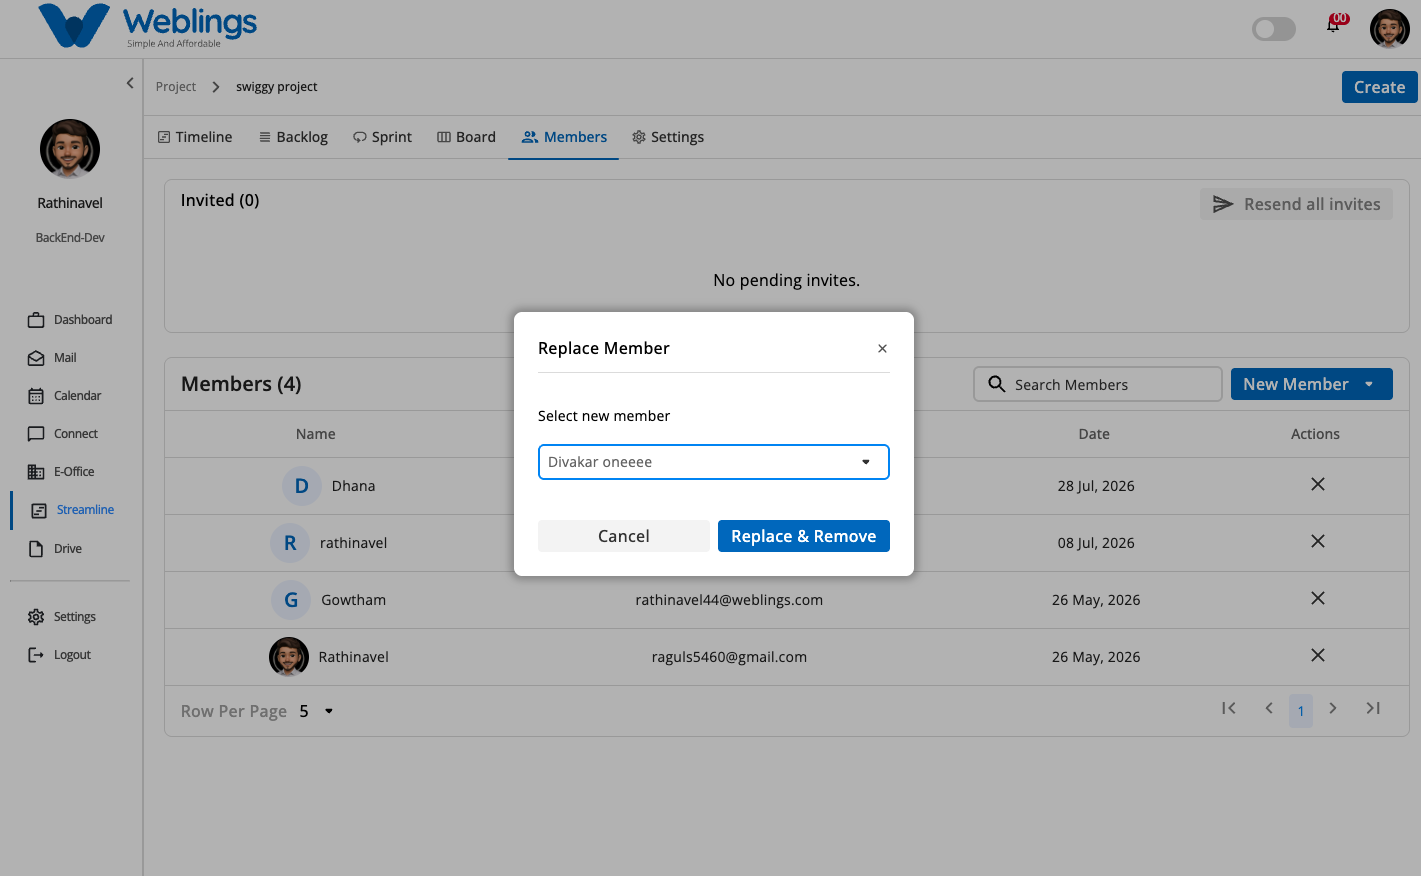Go to the first page
This screenshot has width=1421, height=876.
click(x=1229, y=708)
